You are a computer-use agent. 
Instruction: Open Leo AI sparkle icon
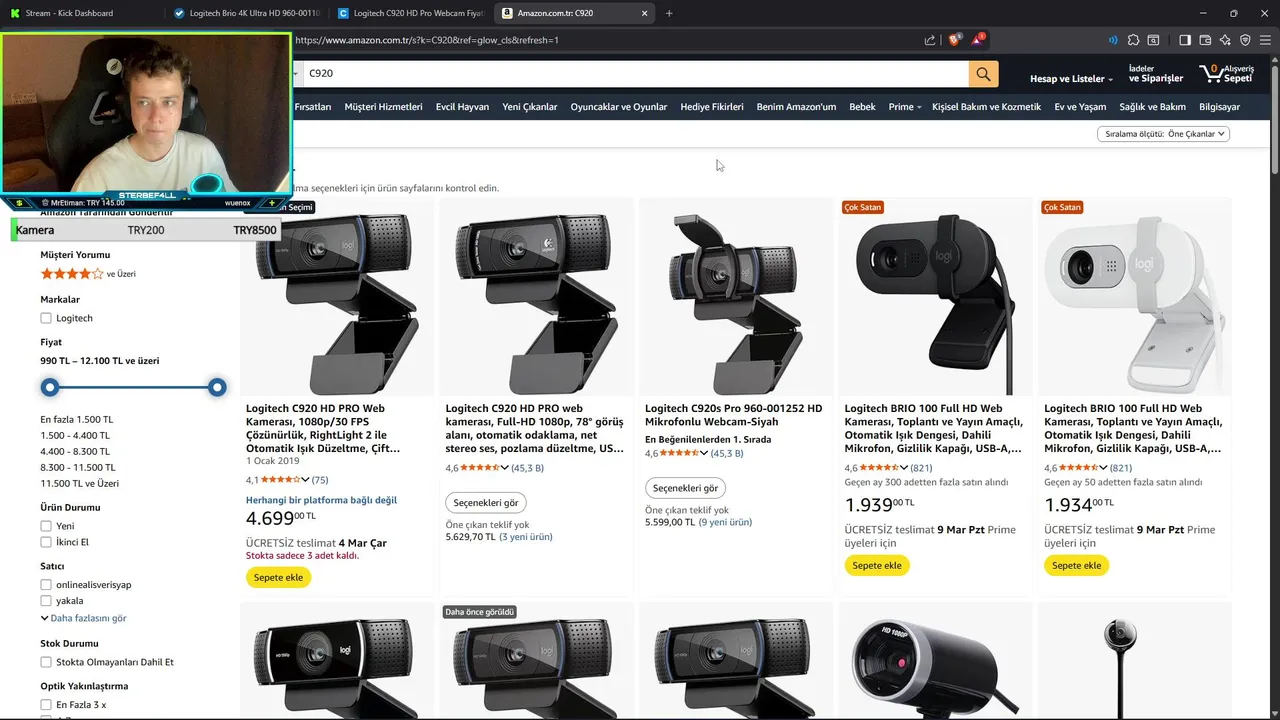[x=1225, y=40]
